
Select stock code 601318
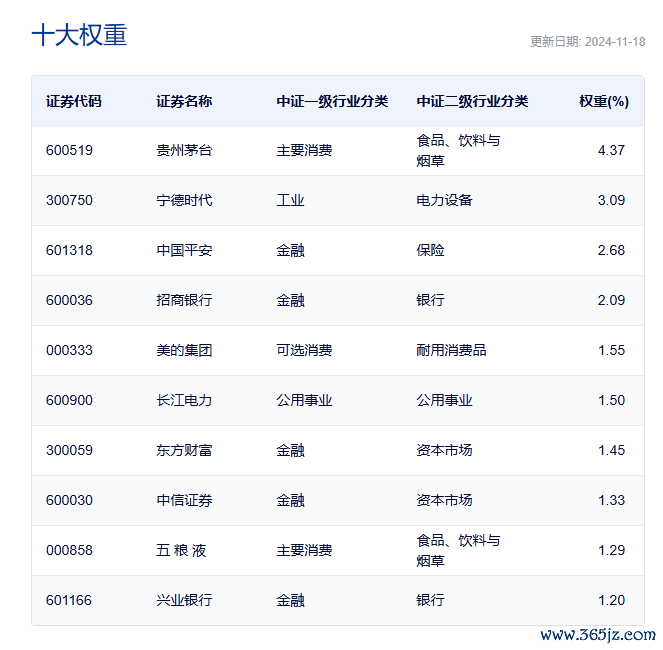pos(69,250)
